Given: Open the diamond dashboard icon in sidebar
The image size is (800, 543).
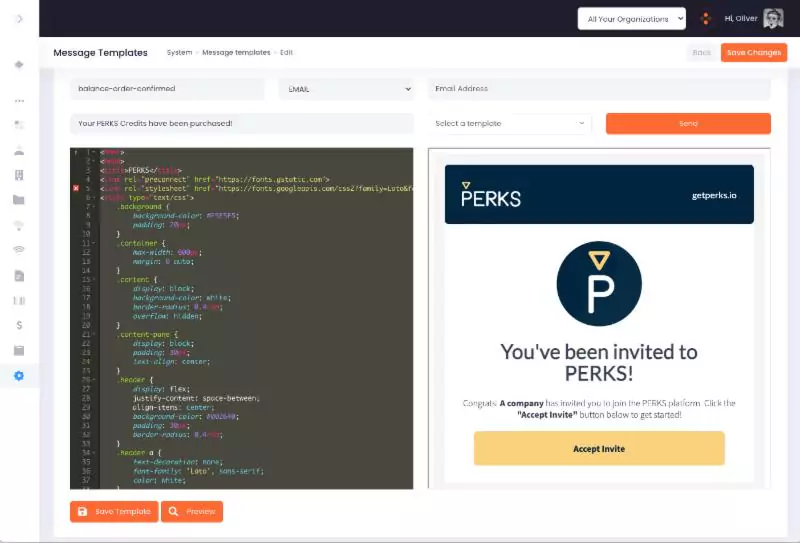Looking at the screenshot, I should click(x=19, y=64).
